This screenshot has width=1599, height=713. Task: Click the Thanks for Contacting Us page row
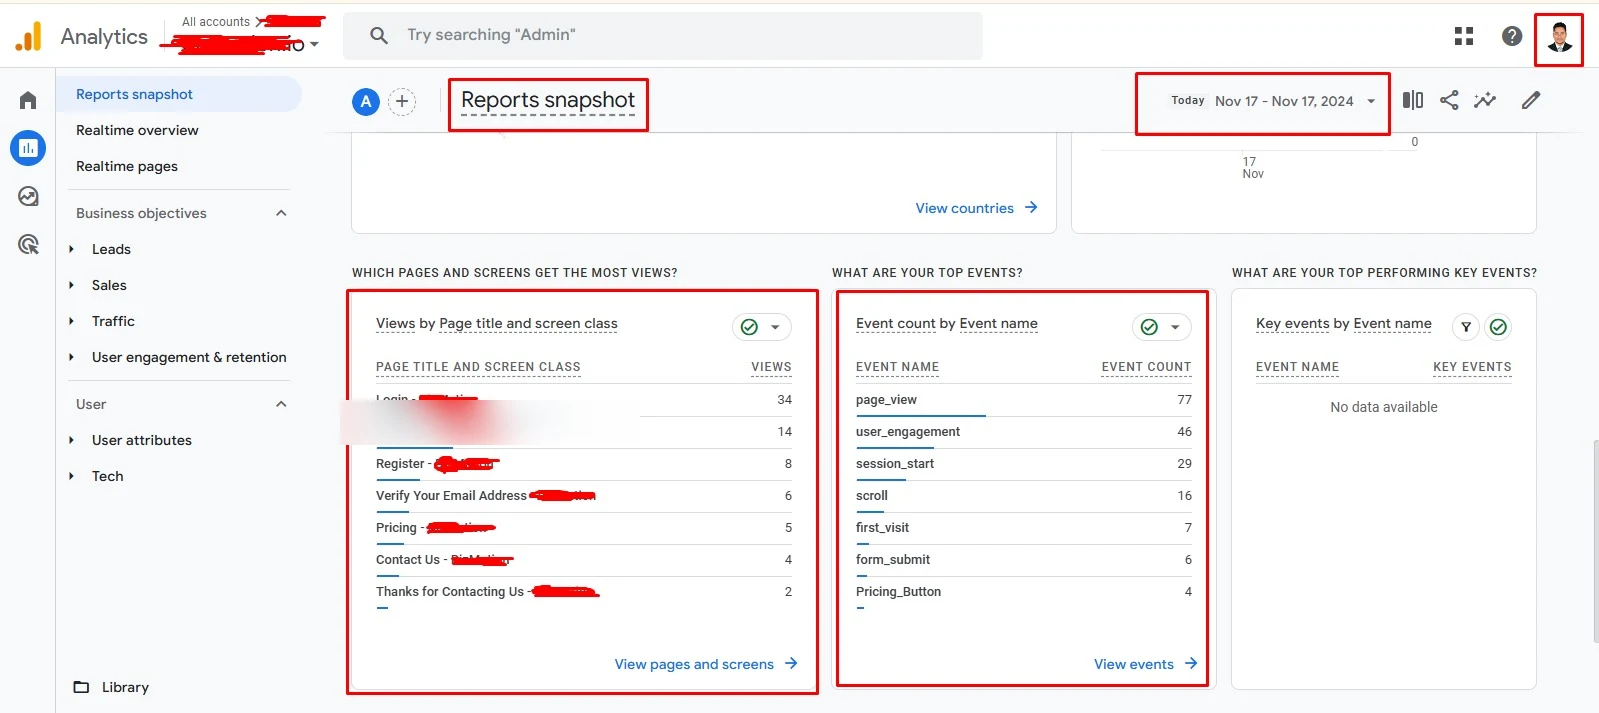pyautogui.click(x=584, y=592)
